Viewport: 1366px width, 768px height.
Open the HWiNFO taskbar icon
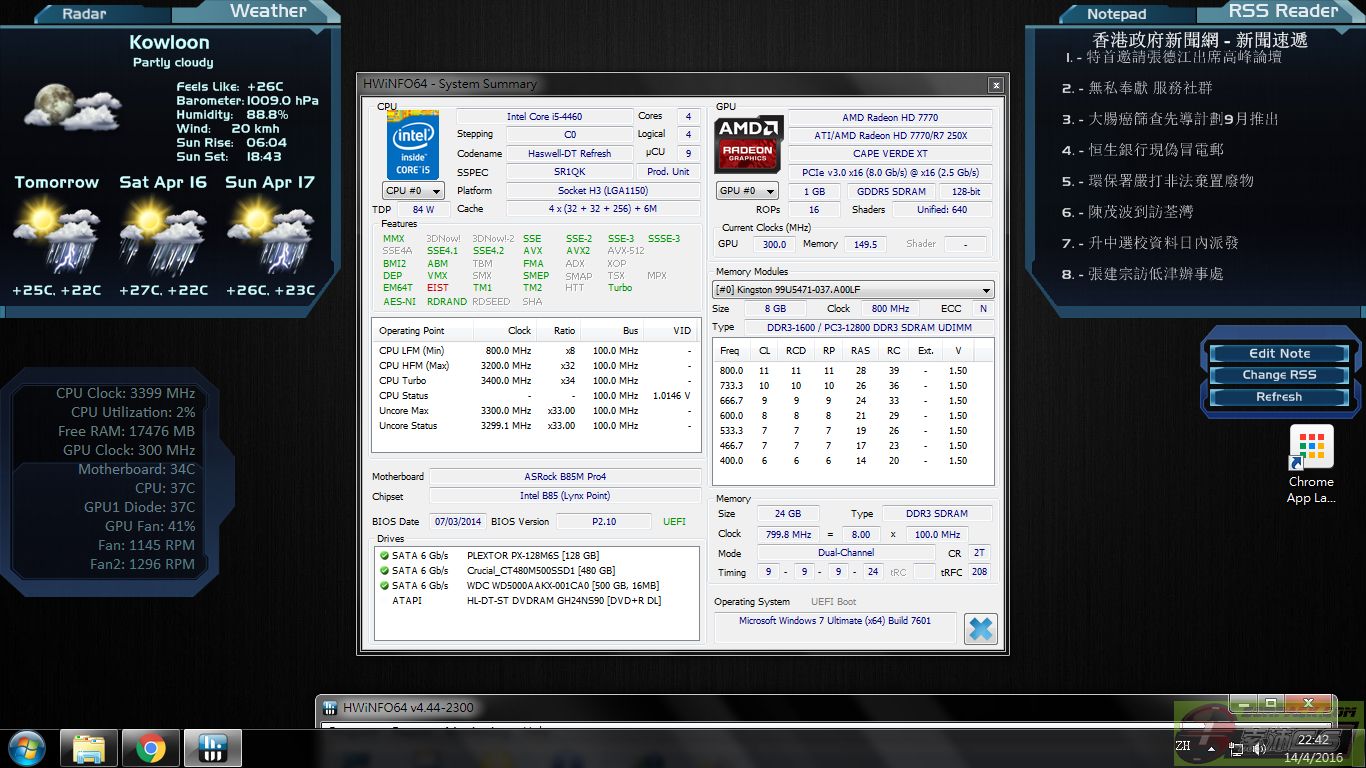tap(212, 748)
